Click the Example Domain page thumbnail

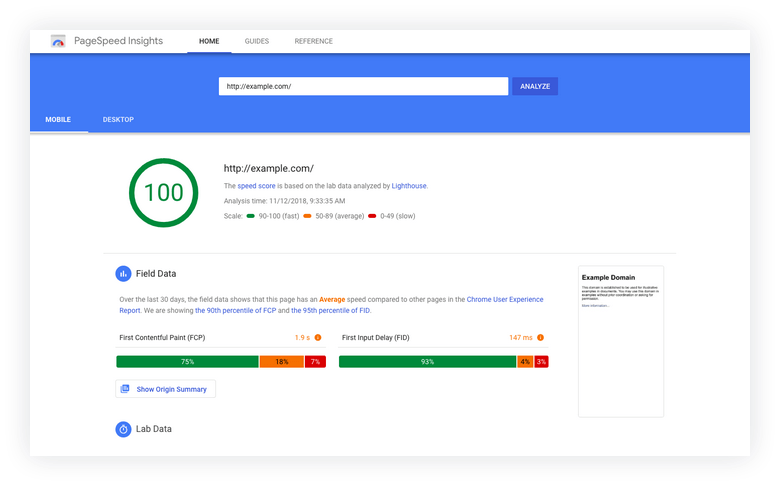621,341
